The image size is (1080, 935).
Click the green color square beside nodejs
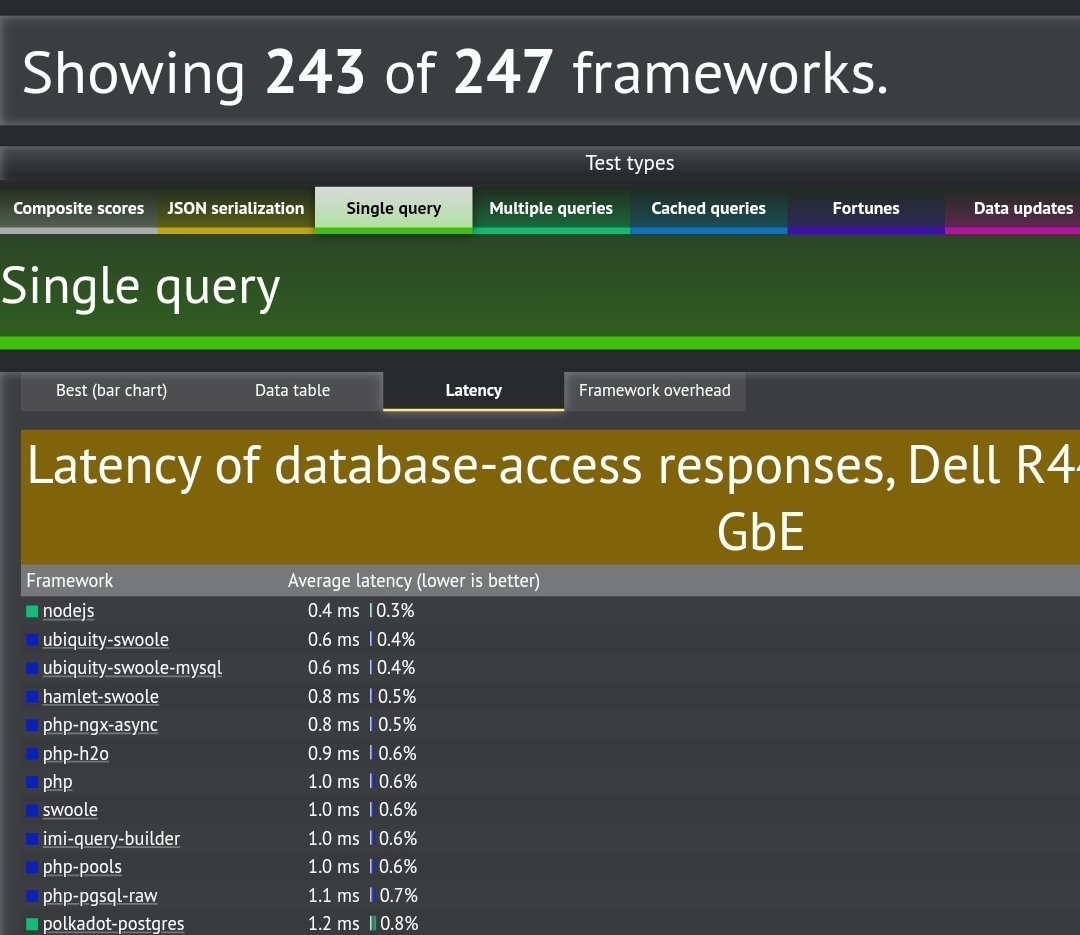click(x=32, y=611)
